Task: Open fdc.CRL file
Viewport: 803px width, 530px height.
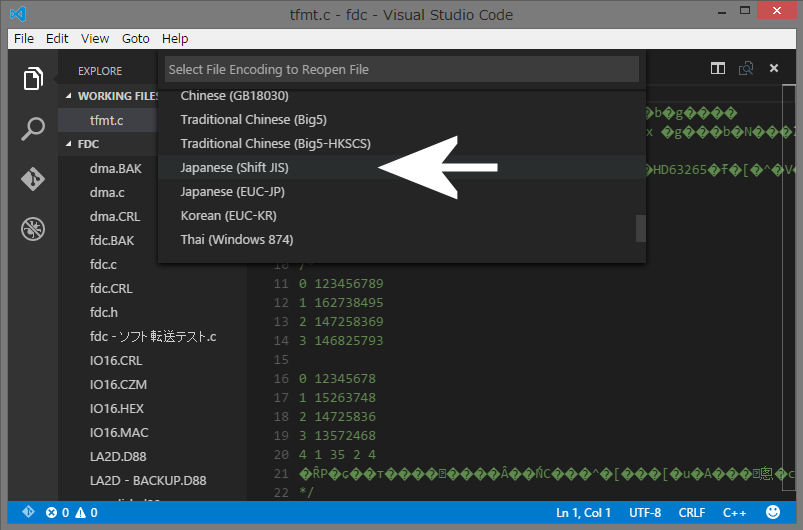Action: click(x=111, y=288)
